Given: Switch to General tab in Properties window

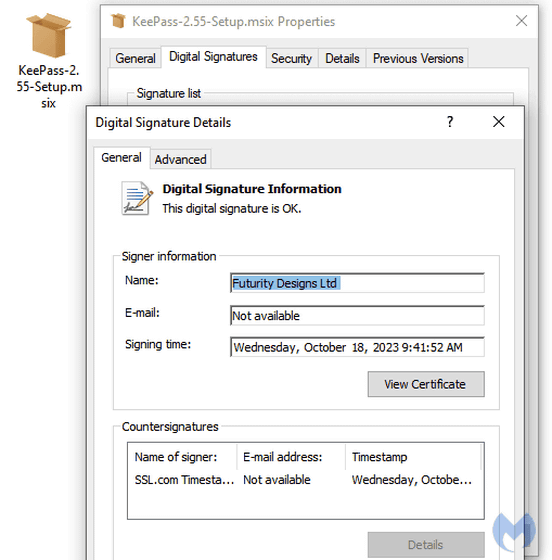Looking at the screenshot, I should coord(135,58).
